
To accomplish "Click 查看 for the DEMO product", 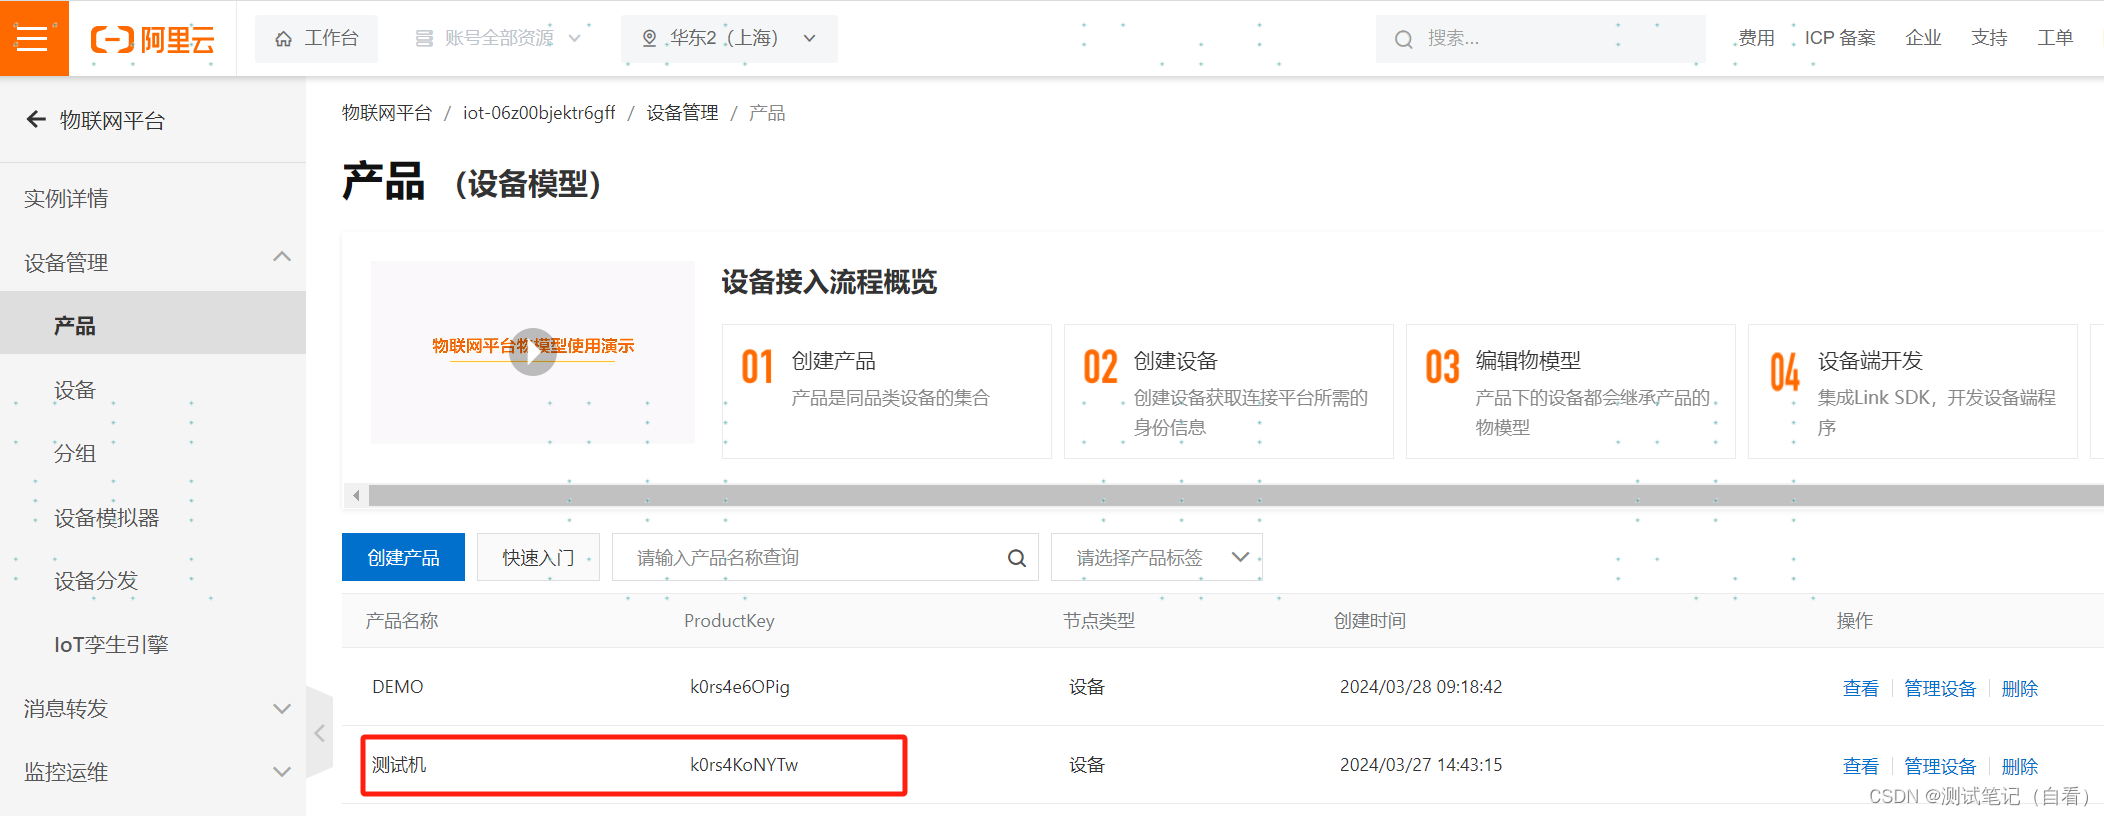I will (x=1860, y=688).
